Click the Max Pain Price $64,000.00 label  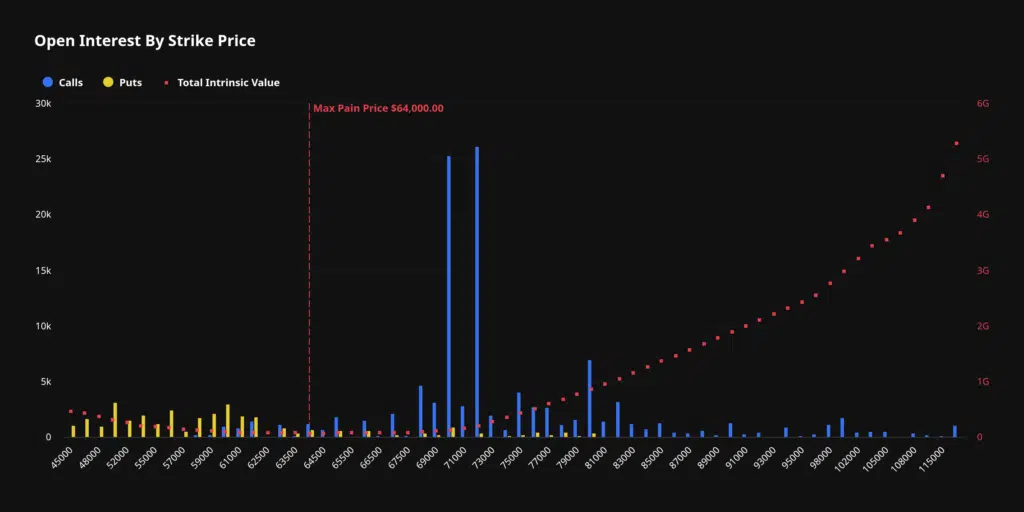(378, 108)
